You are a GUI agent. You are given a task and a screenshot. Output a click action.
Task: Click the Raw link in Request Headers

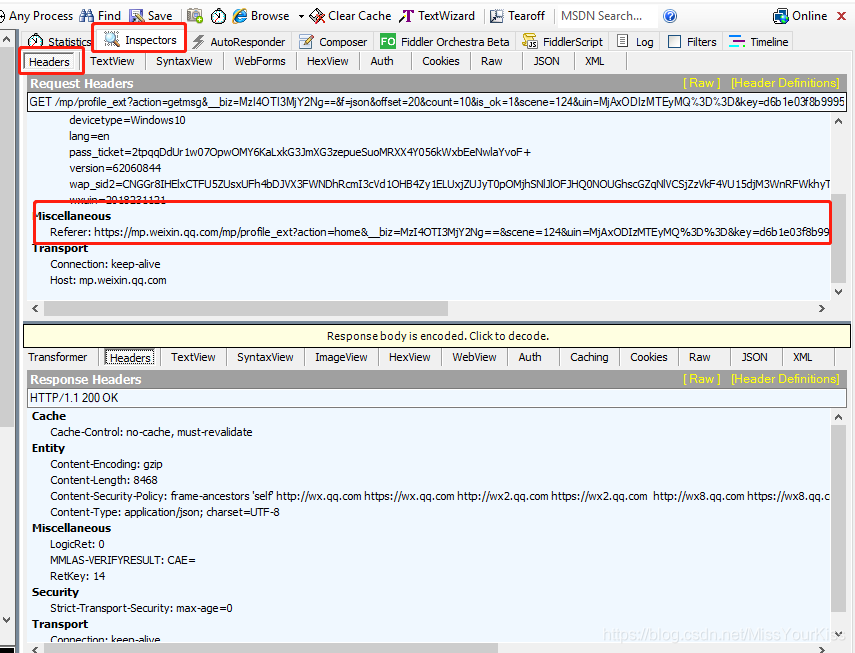click(x=702, y=83)
